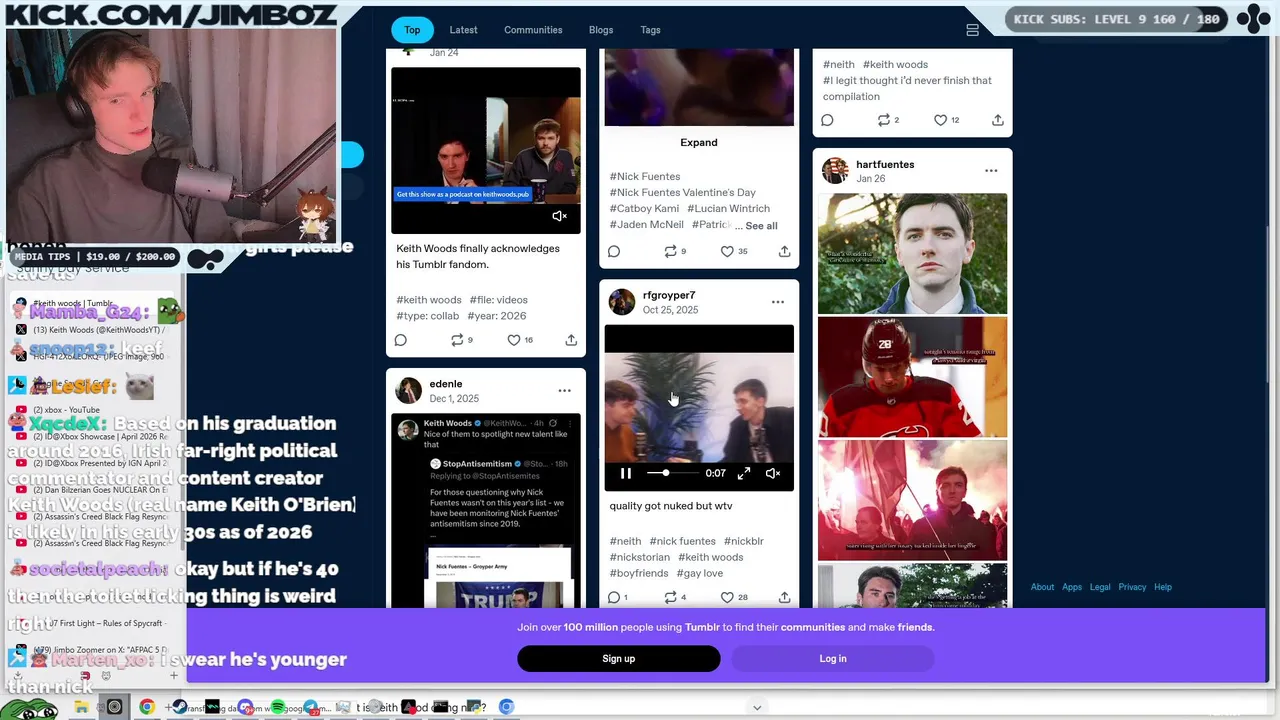Switch to the Tags tab

pyautogui.click(x=650, y=30)
